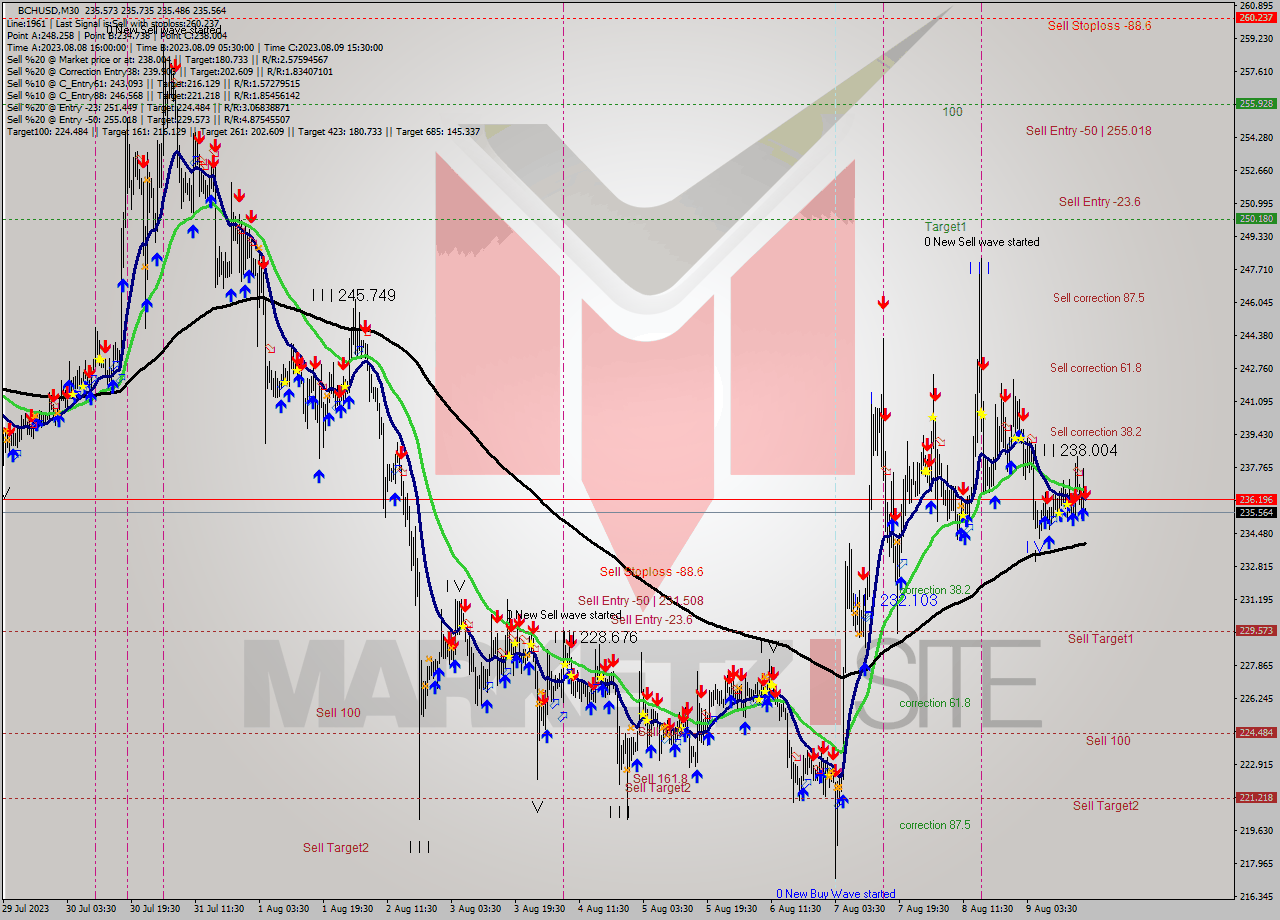
Task: Select the 'Sell correction 61.8' label
Action: (x=1095, y=368)
